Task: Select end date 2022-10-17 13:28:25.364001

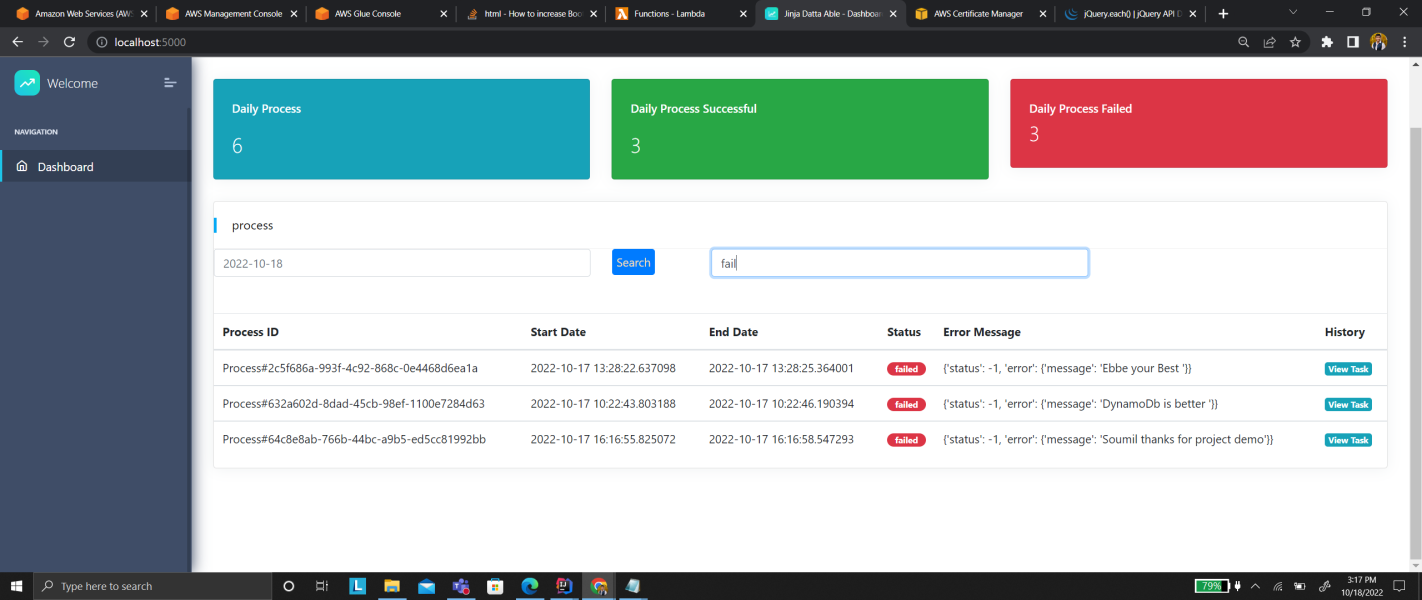Action: (781, 368)
